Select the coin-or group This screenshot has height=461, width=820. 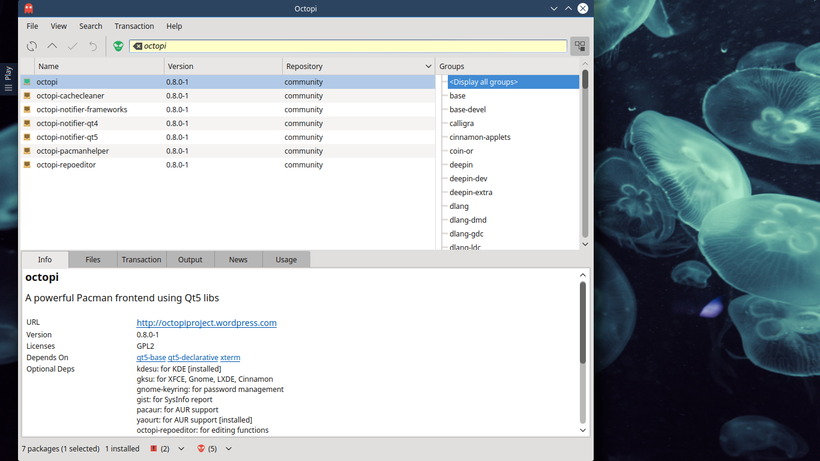461,151
